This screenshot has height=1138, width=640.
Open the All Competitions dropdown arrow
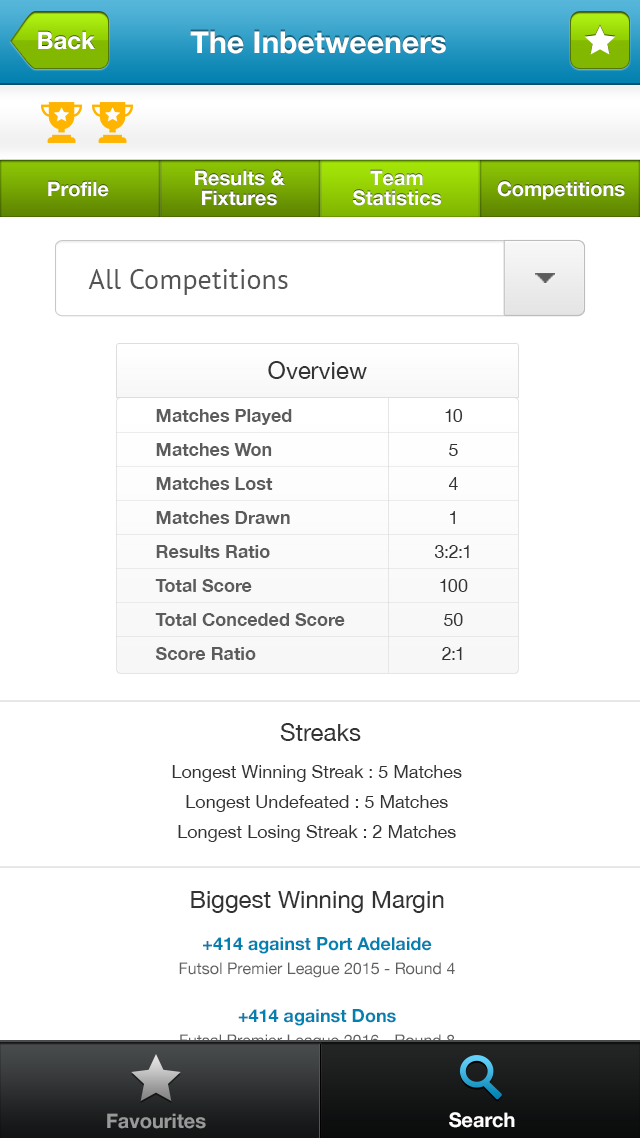[x=544, y=278]
